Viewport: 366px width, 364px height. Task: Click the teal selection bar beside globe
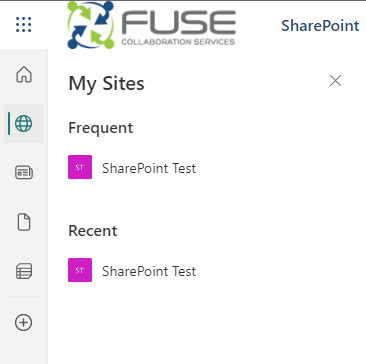[x=9, y=124]
